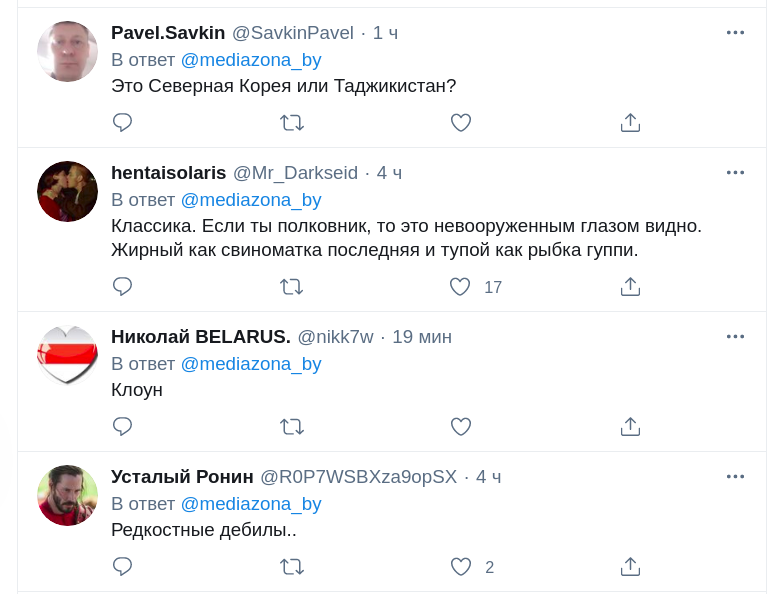Open @mediazona_by link in Pavel.Savkin's reply

tap(251, 59)
